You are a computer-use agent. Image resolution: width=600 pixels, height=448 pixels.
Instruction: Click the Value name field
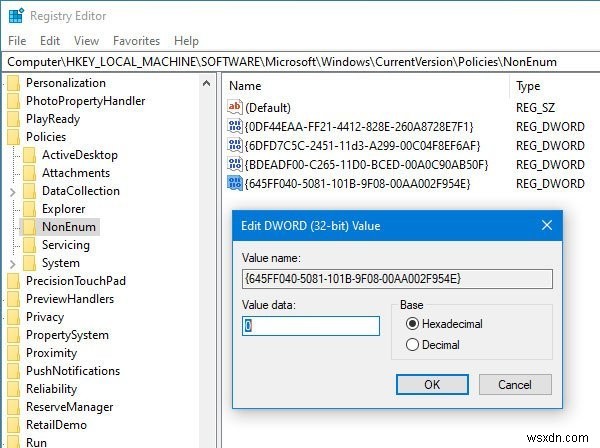point(397,279)
